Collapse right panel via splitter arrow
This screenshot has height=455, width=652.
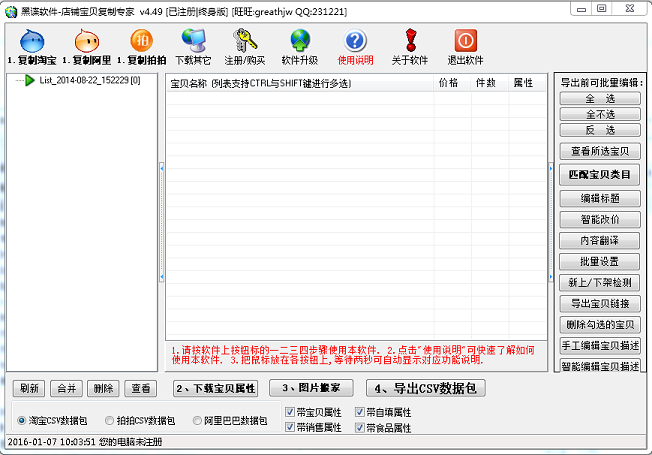point(551,223)
